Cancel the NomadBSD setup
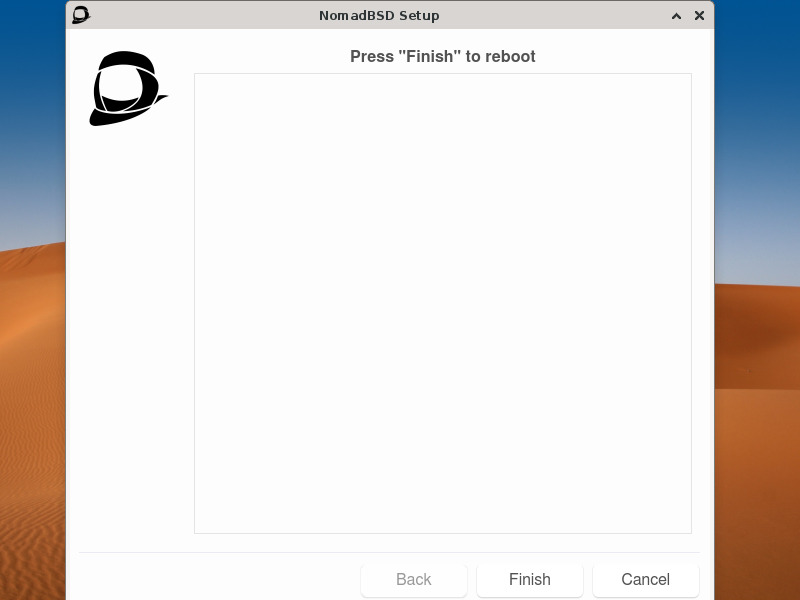The height and width of the screenshot is (600, 800). (x=645, y=580)
